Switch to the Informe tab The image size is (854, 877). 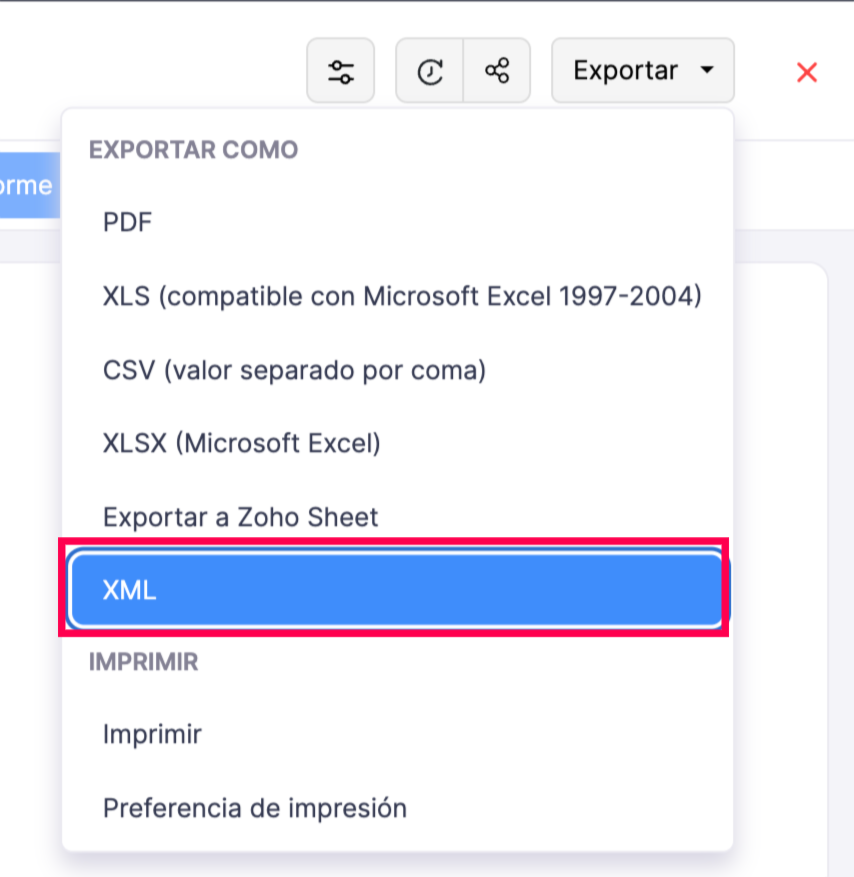[25, 185]
